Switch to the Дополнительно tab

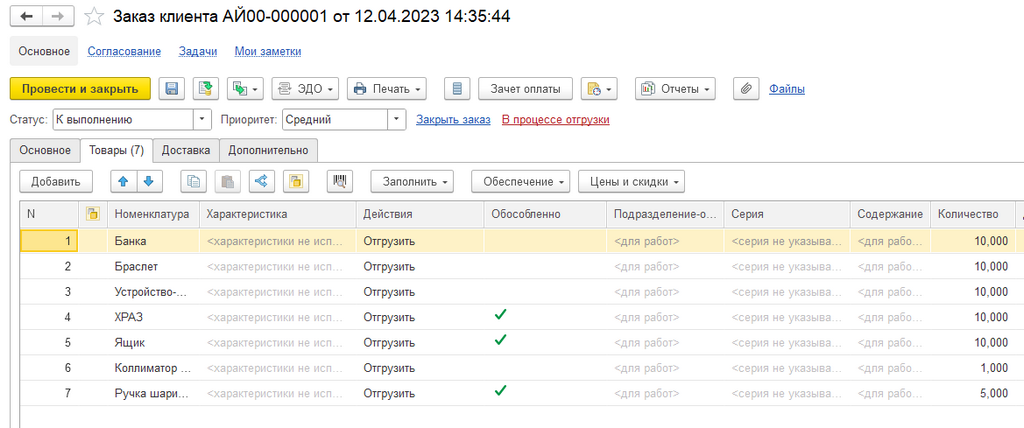pyautogui.click(x=268, y=150)
